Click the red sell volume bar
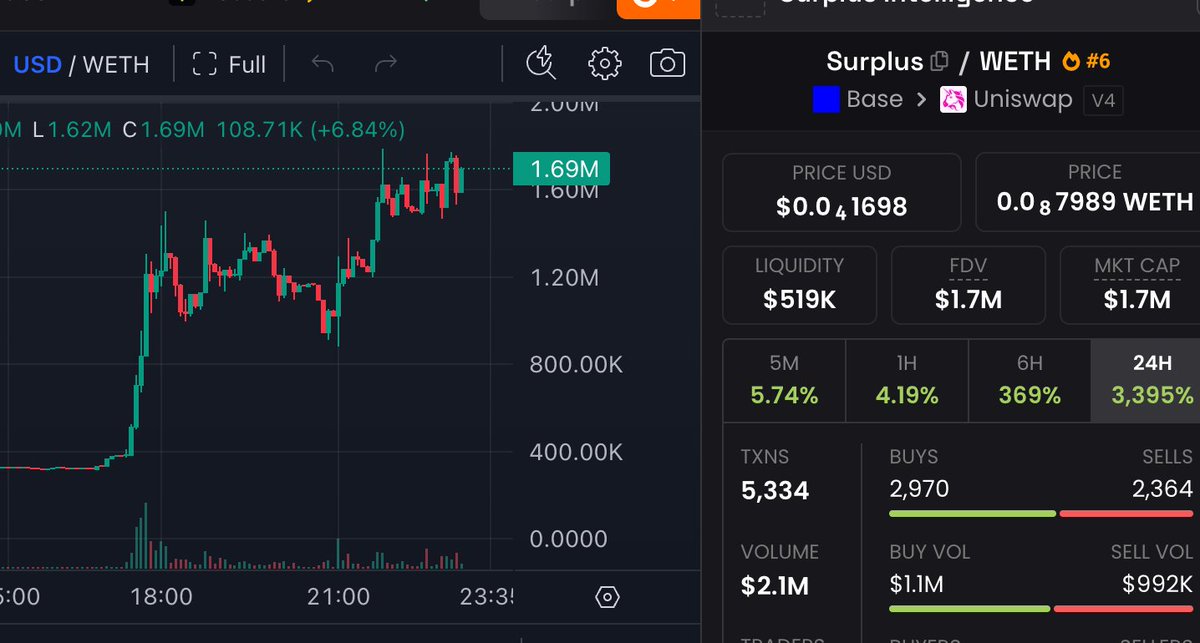The image size is (1200, 643). (x=1124, y=609)
